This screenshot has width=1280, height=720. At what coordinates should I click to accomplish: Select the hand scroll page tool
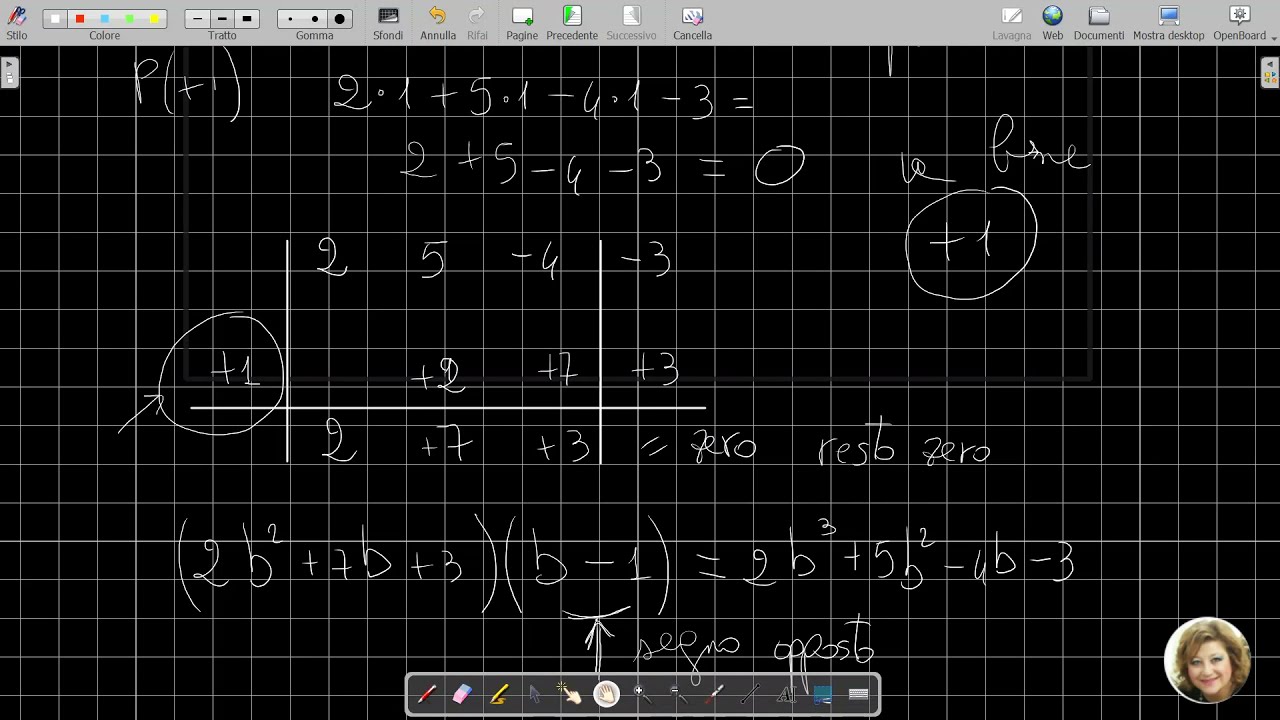pyautogui.click(x=607, y=694)
